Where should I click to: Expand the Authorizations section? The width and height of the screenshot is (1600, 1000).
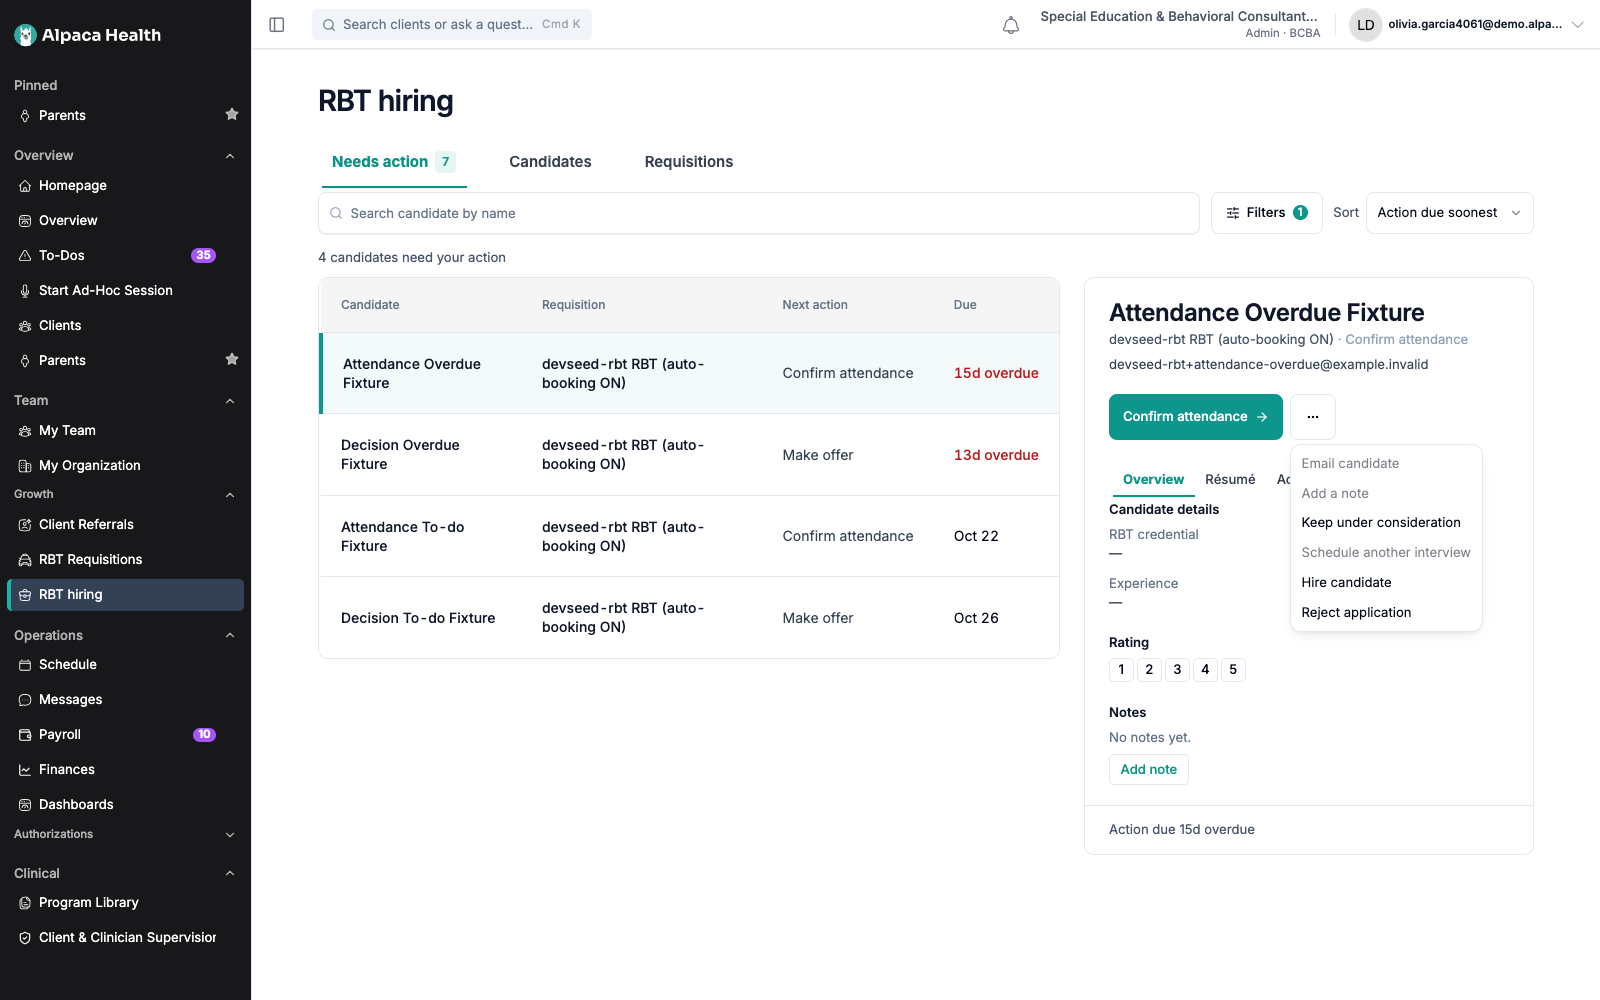pos(230,835)
